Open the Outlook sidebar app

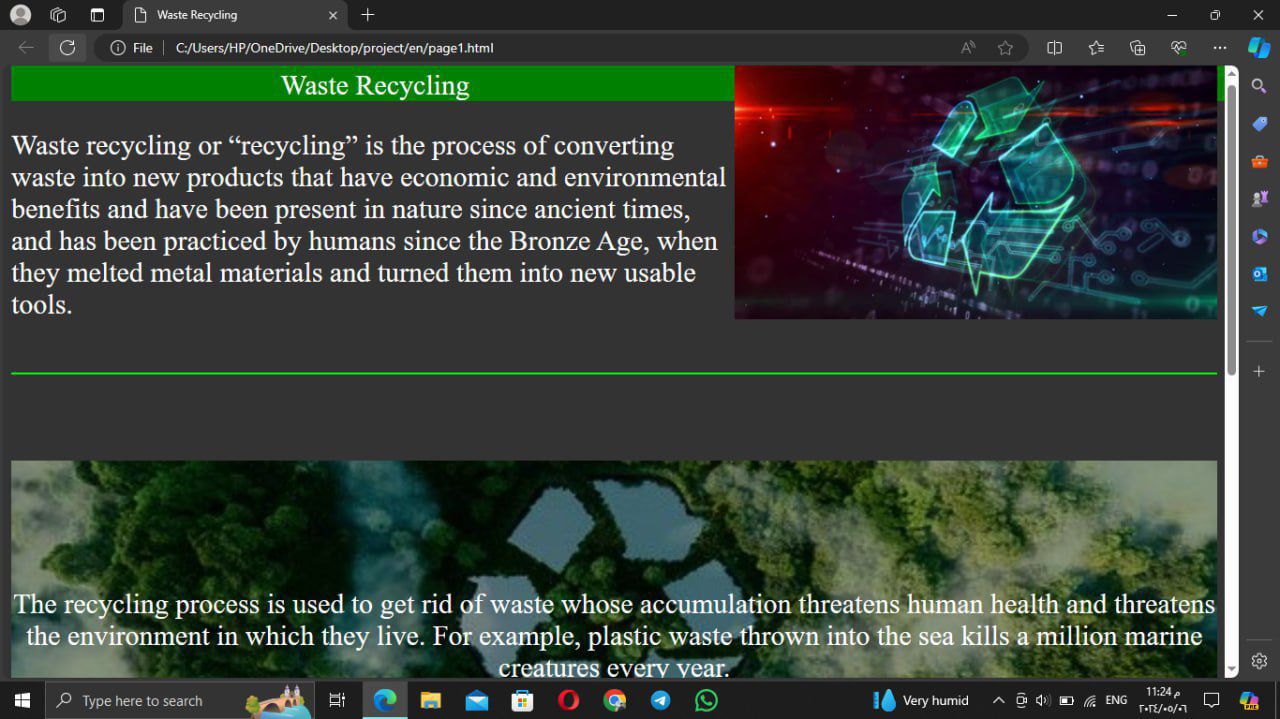pos(1259,274)
